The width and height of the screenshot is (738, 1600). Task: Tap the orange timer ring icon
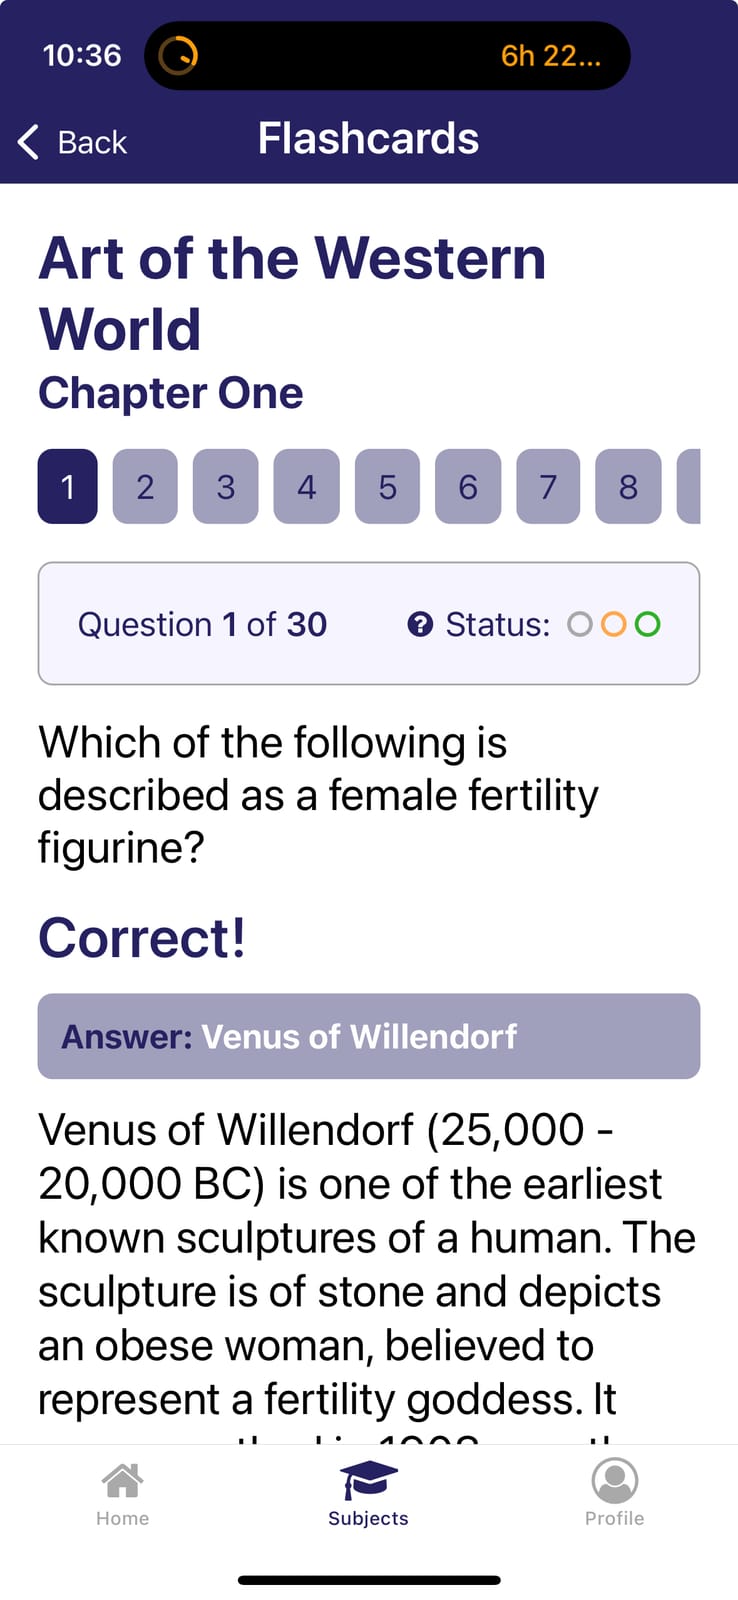tap(179, 55)
